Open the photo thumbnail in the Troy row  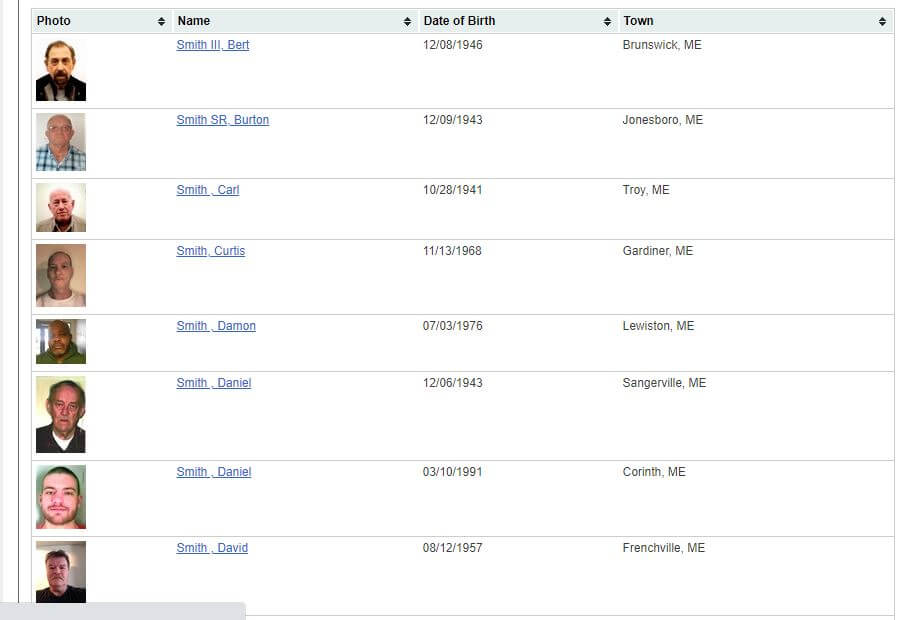[61, 207]
